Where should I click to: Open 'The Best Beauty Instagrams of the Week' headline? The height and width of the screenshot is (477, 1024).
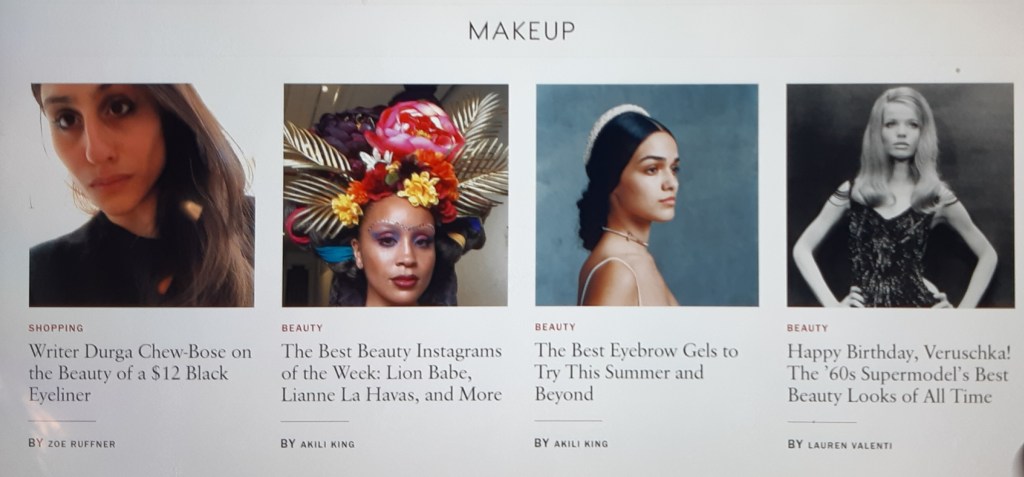pos(392,373)
